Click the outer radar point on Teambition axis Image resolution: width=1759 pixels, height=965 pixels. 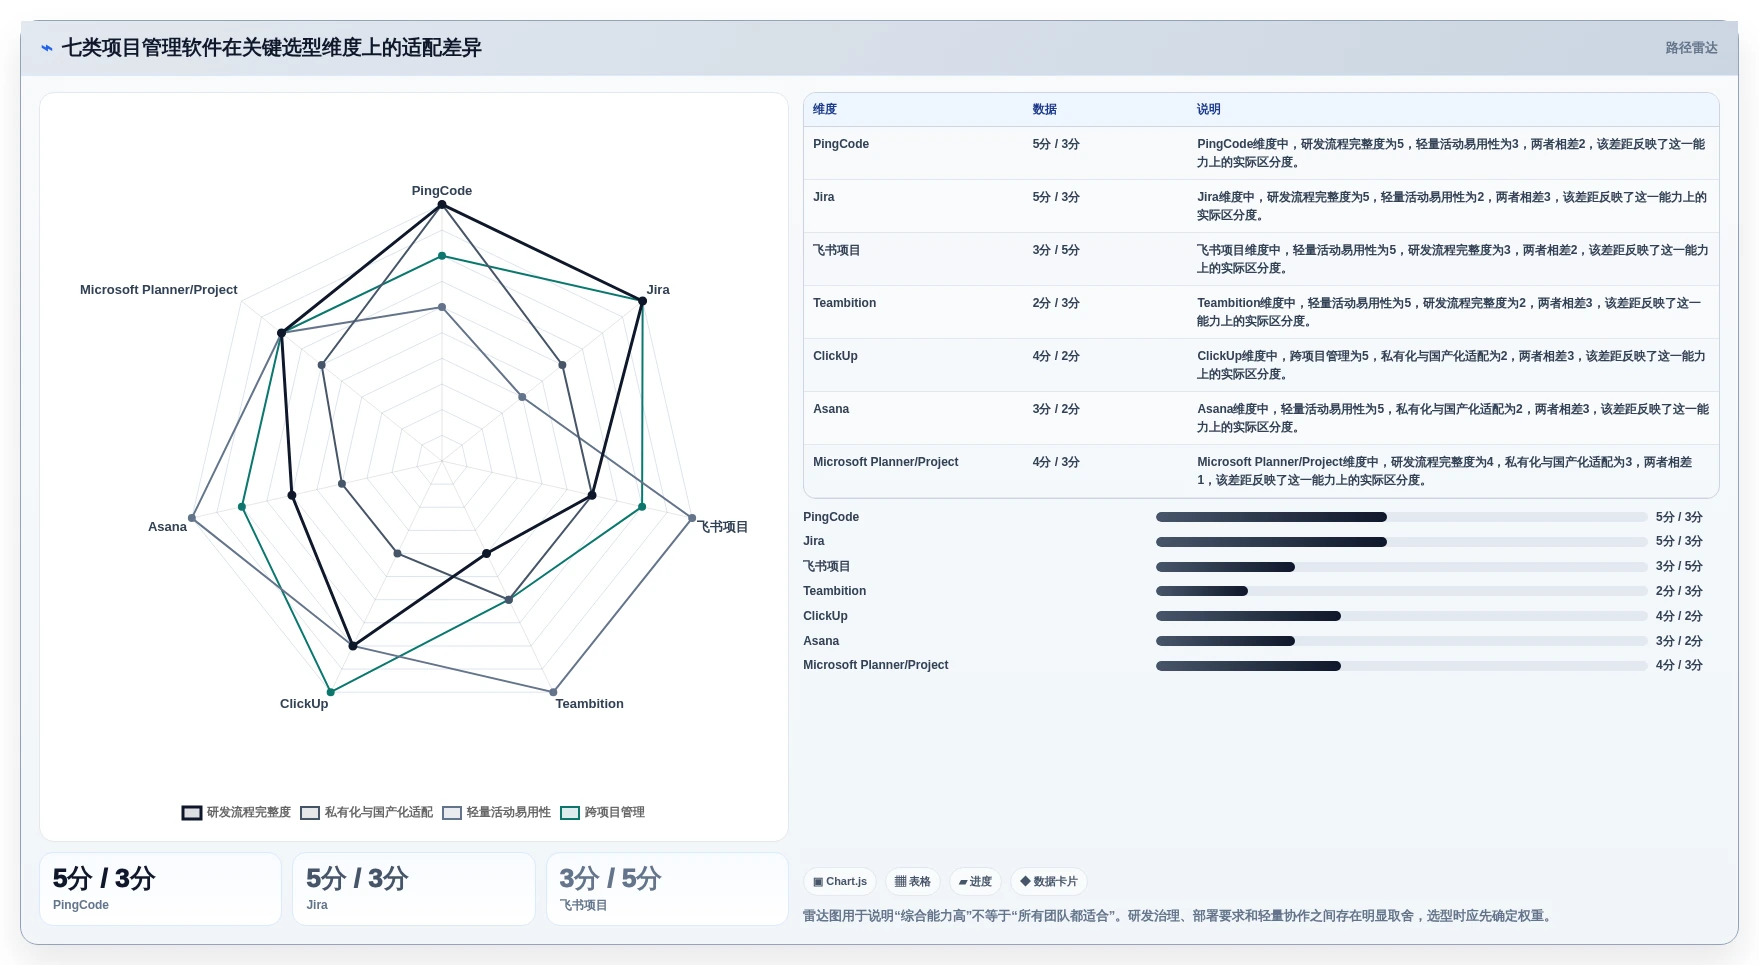(x=553, y=692)
